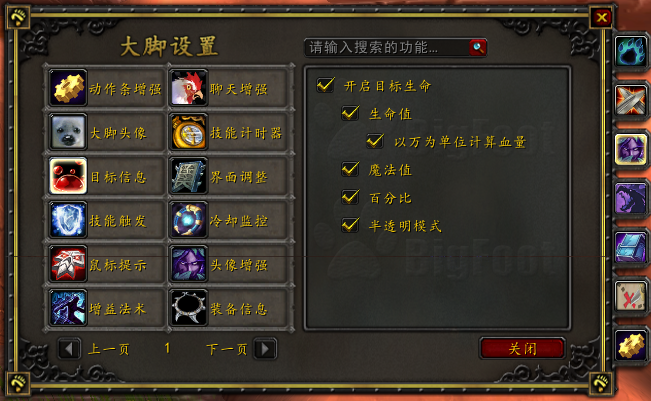Select the 装备信息 necklace icon
Image resolution: width=651 pixels, height=401 pixels.
pyautogui.click(x=188, y=308)
